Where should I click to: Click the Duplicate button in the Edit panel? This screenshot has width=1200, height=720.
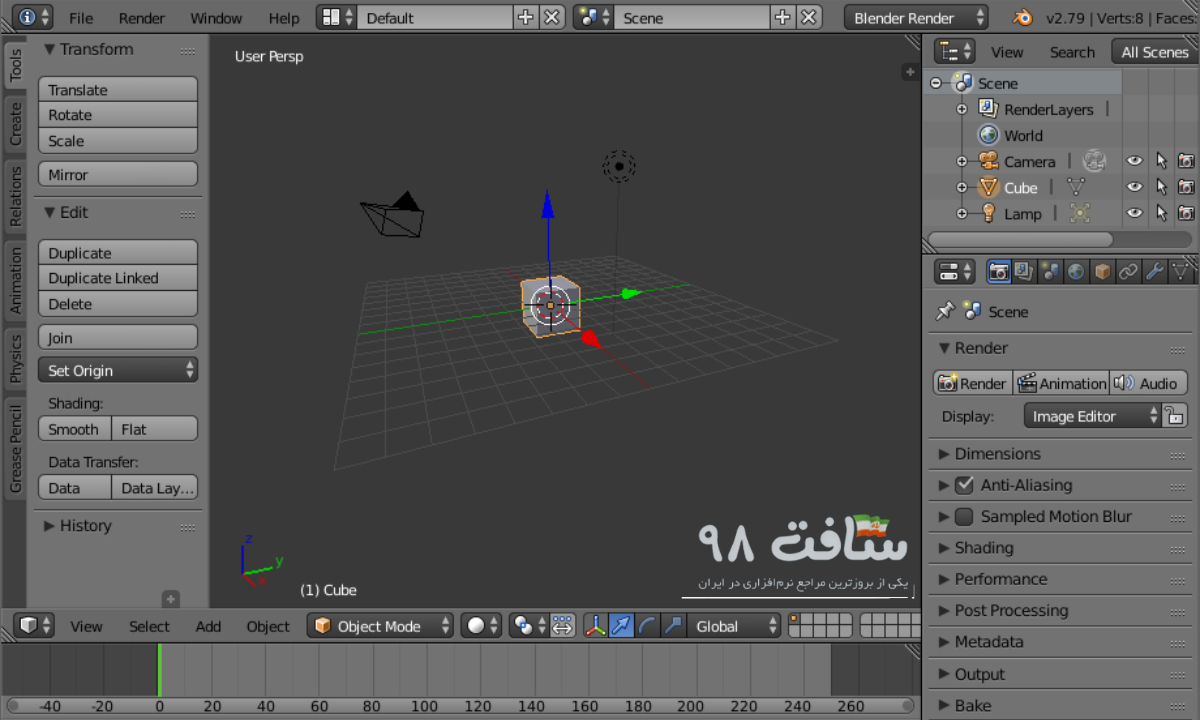(x=117, y=252)
